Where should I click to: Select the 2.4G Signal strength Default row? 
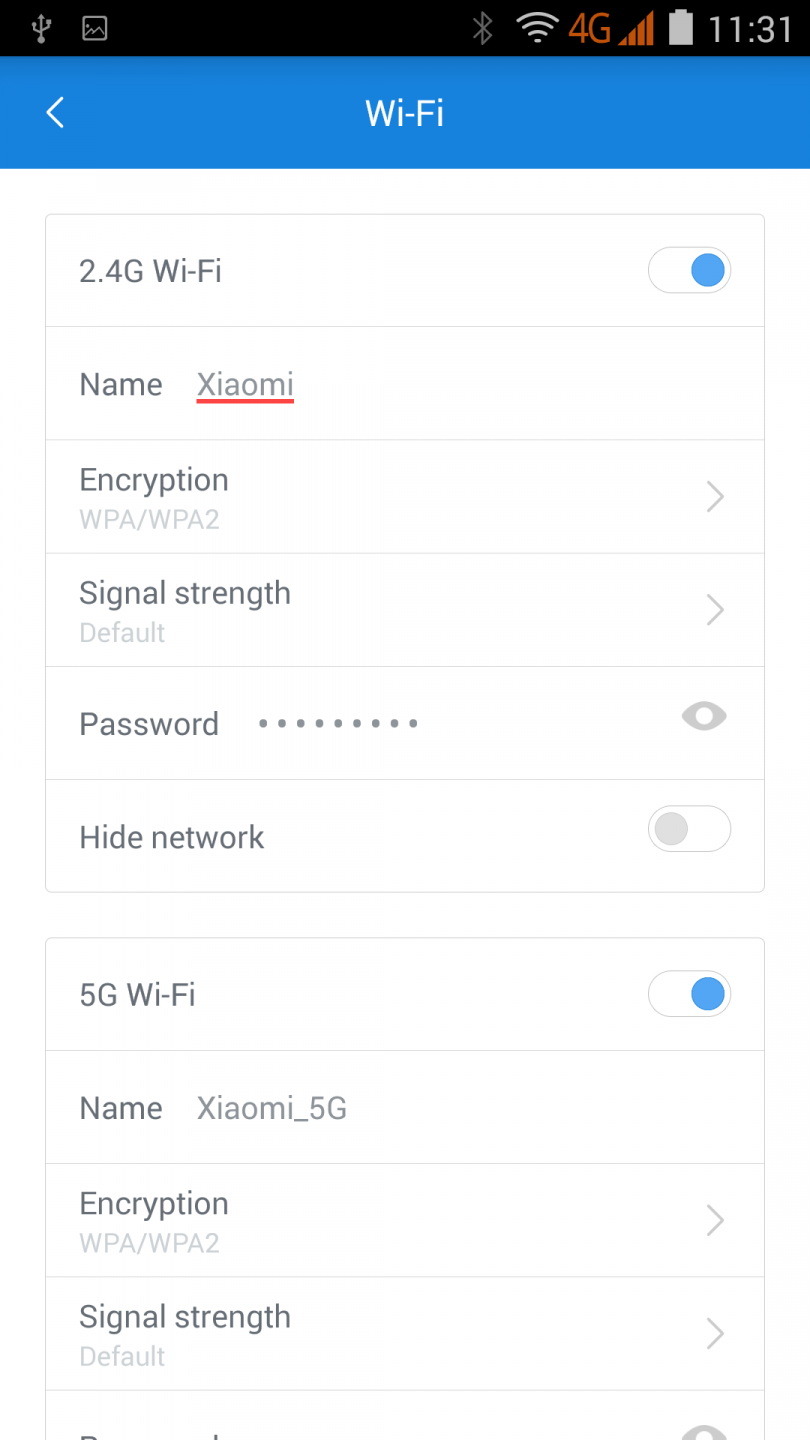click(x=380, y=610)
